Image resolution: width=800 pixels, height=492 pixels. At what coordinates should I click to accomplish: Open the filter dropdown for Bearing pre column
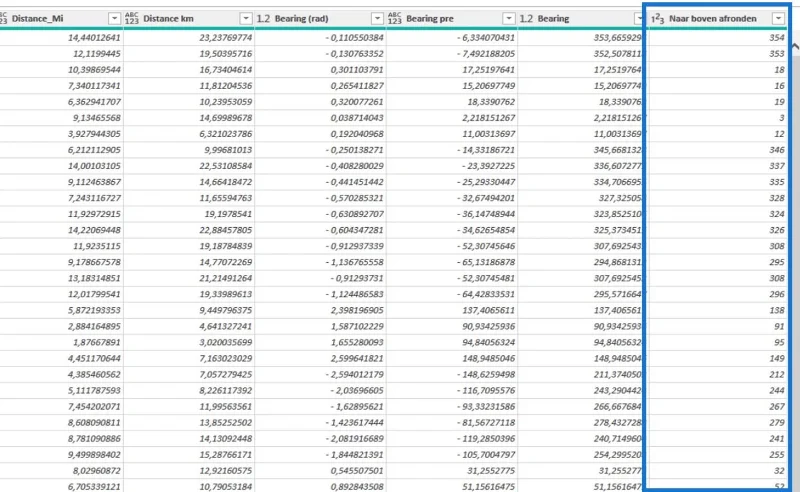(509, 18)
